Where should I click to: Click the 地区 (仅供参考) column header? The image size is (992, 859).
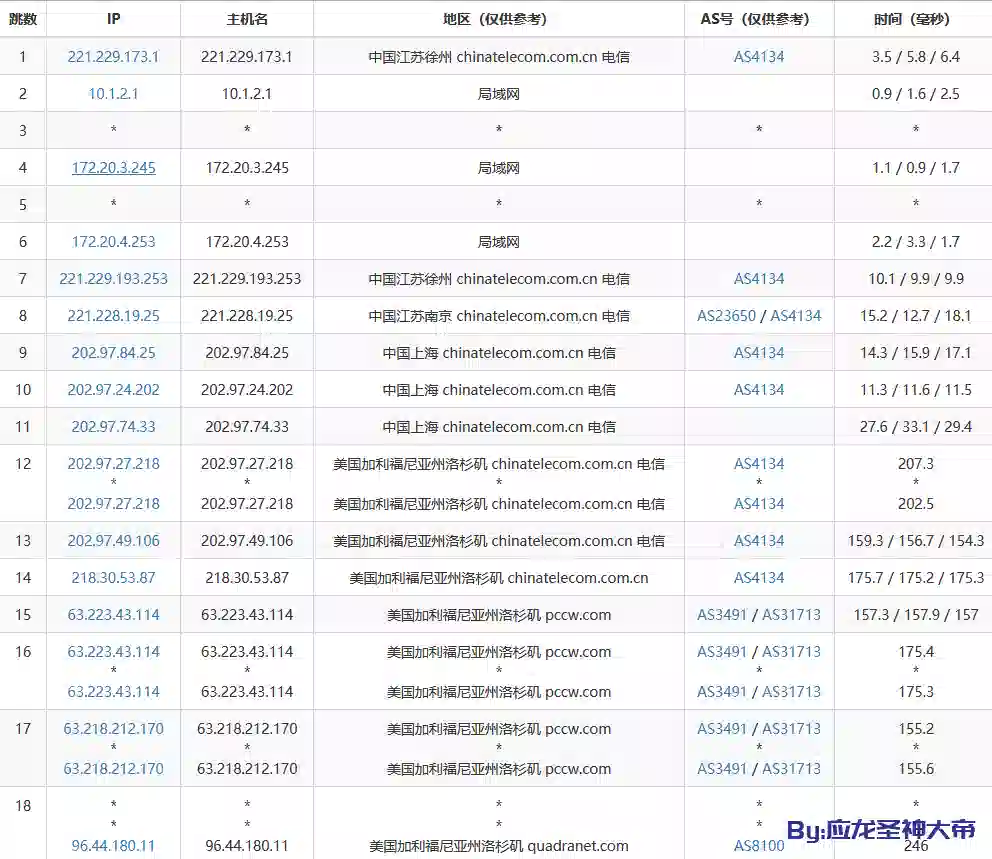499,19
